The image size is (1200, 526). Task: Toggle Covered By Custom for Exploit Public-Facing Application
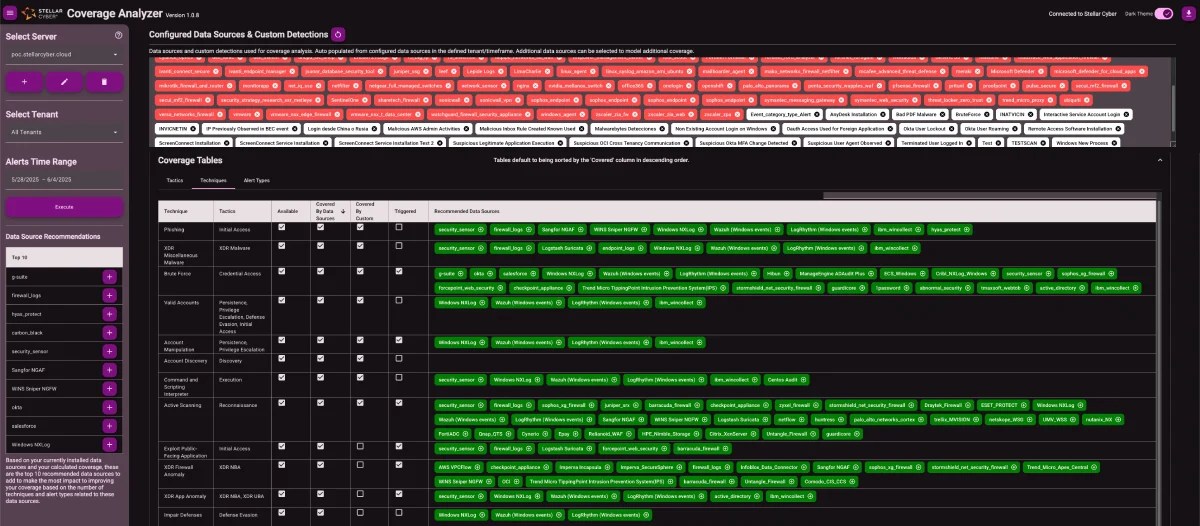[x=361, y=446]
